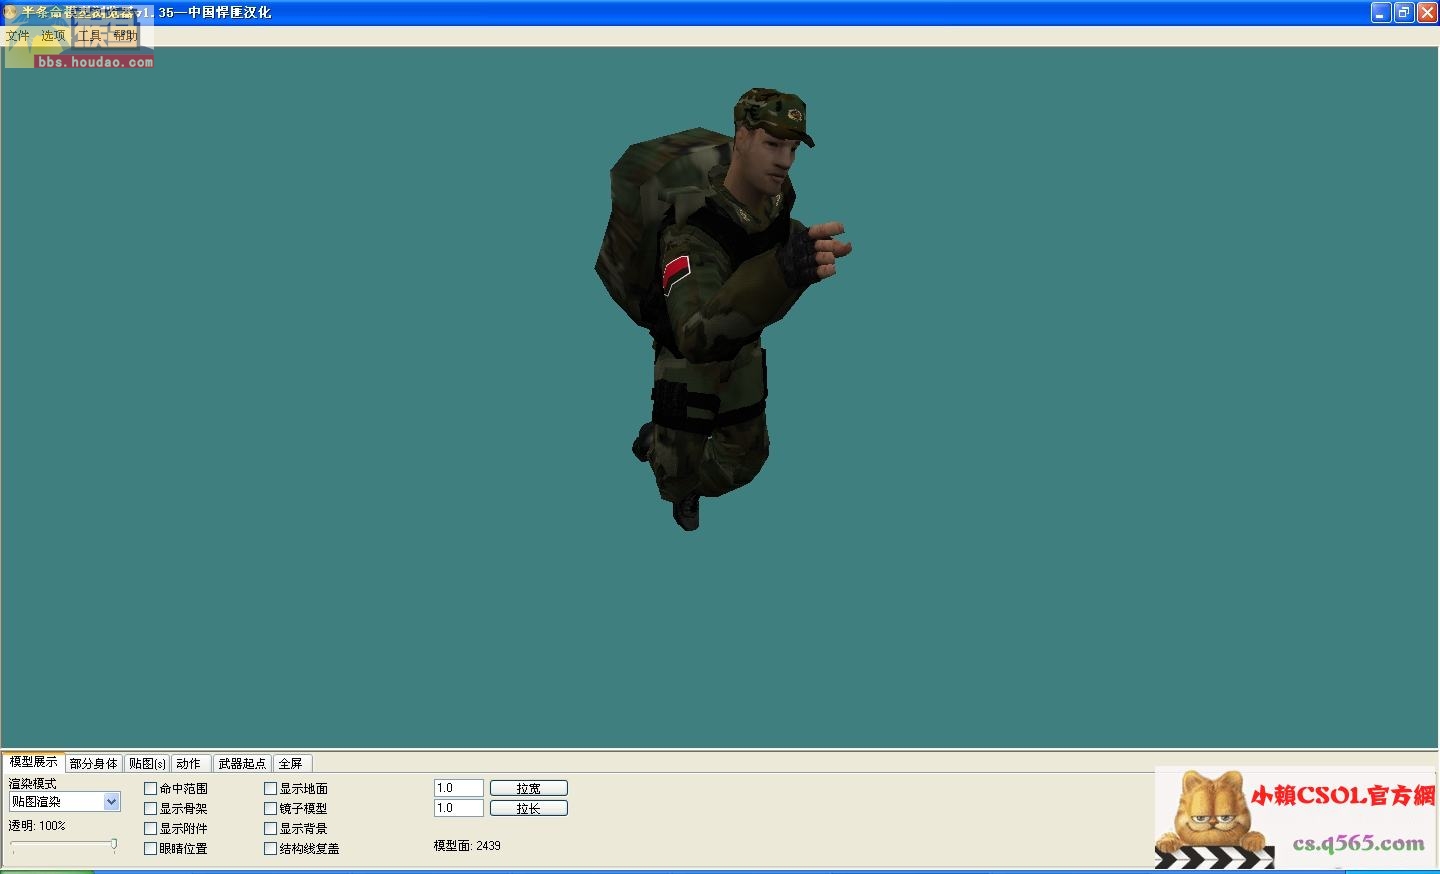Enable the 命中范围 checkbox

pyautogui.click(x=151, y=789)
